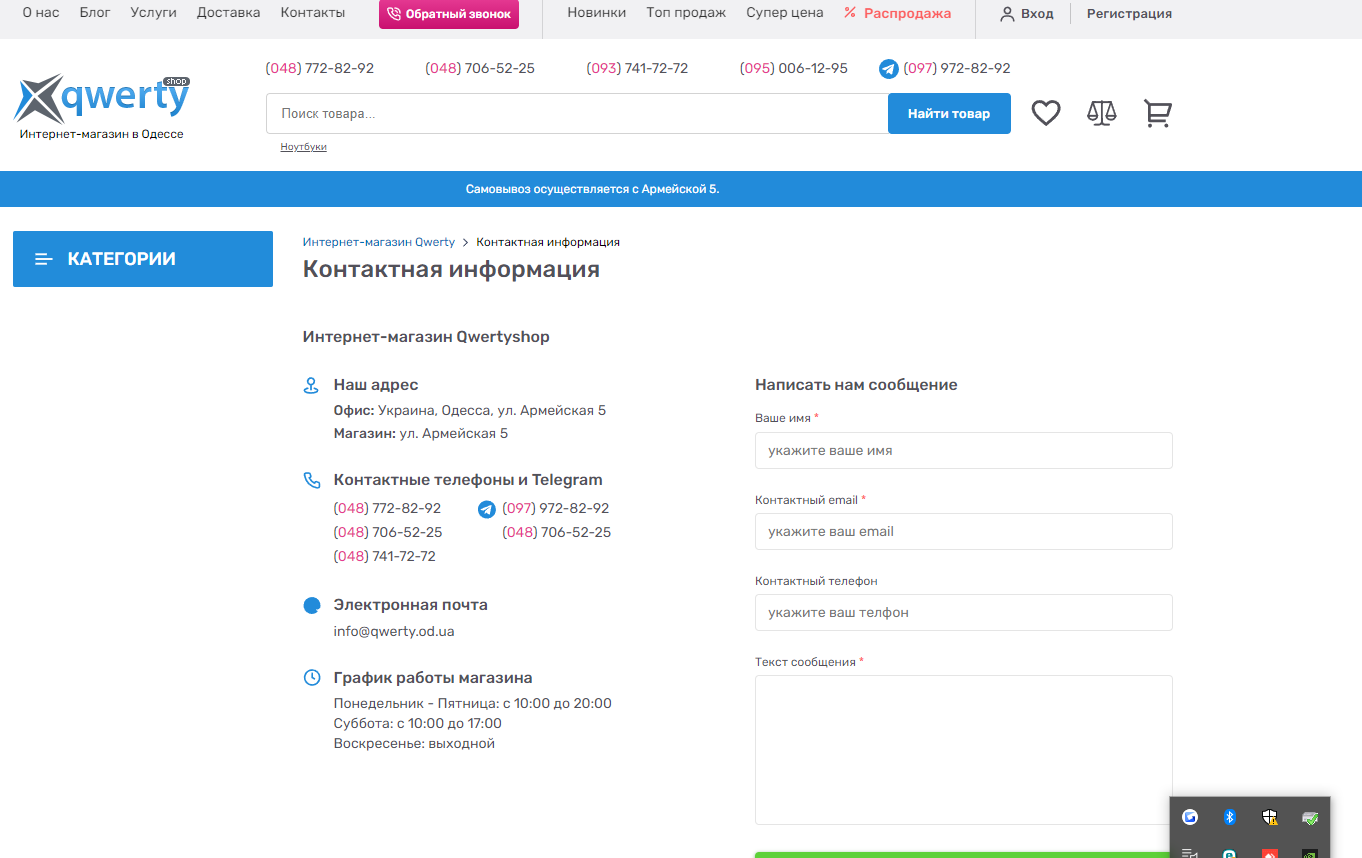Expand the КАТЕГОРИИ menu
Image resolution: width=1362 pixels, height=858 pixels.
click(x=143, y=259)
